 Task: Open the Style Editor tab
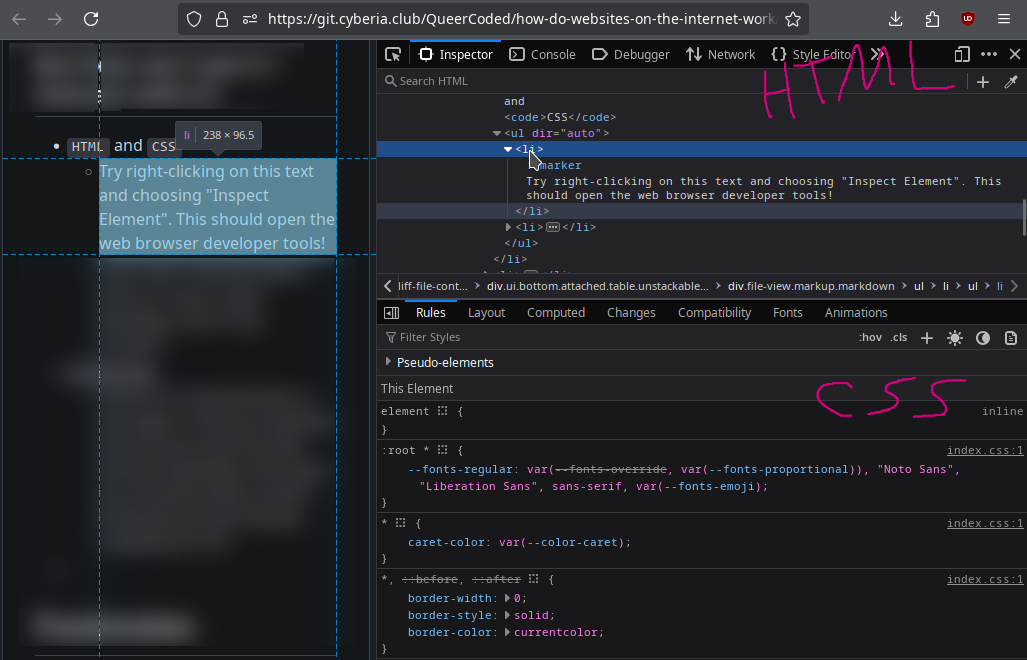coord(813,54)
